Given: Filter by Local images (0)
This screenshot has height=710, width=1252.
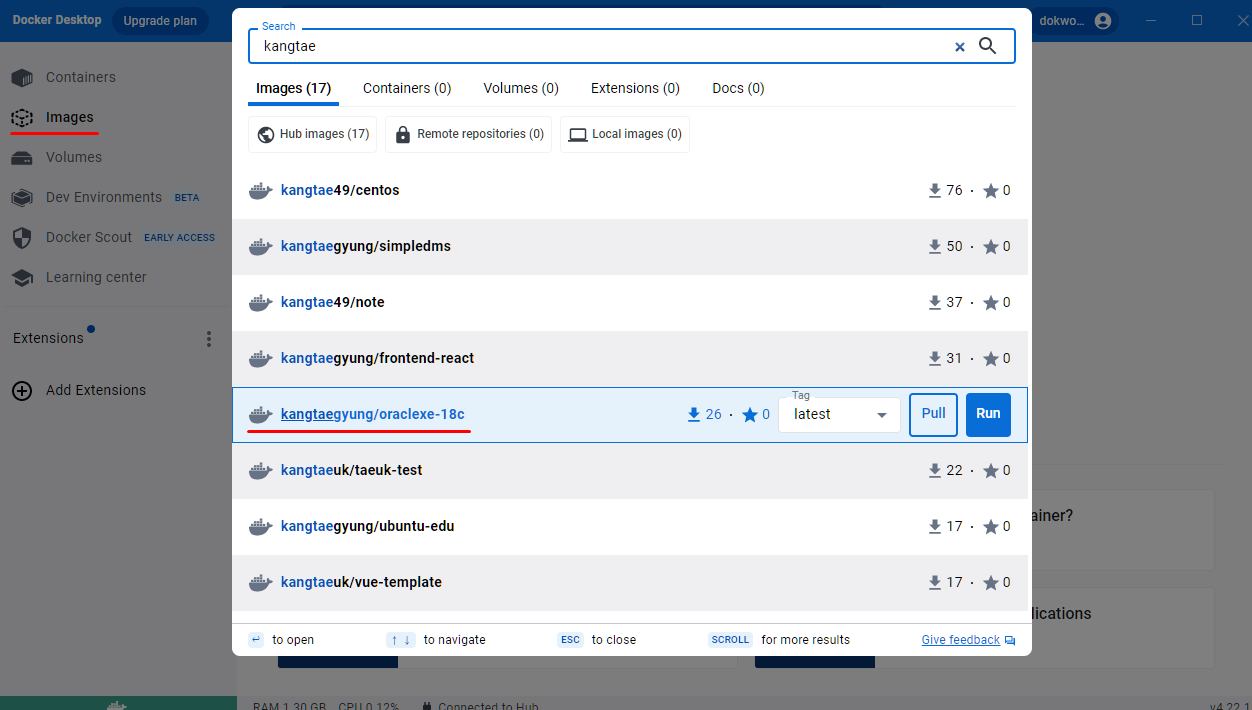Looking at the screenshot, I should coord(625,134).
